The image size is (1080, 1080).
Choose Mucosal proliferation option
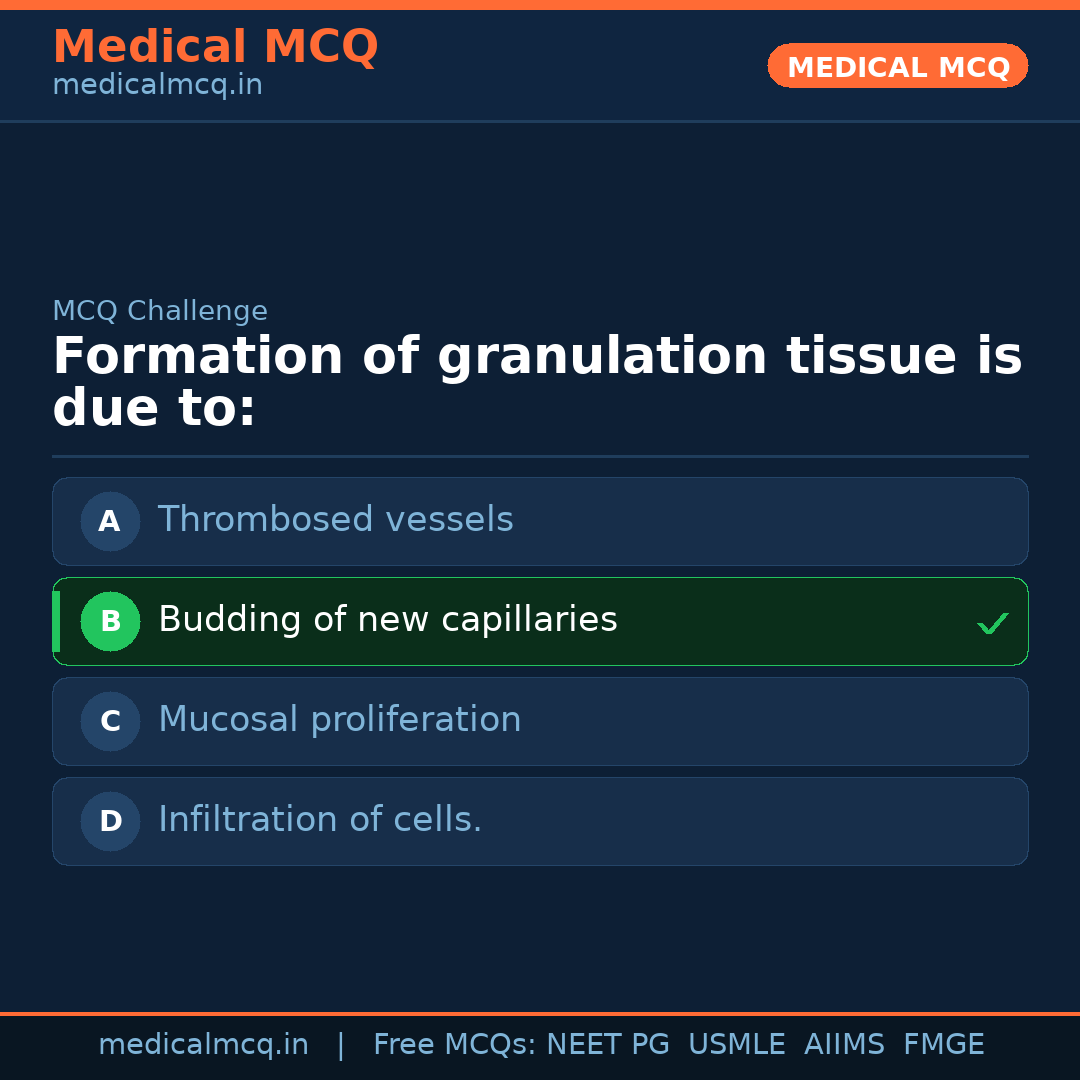(339, 720)
